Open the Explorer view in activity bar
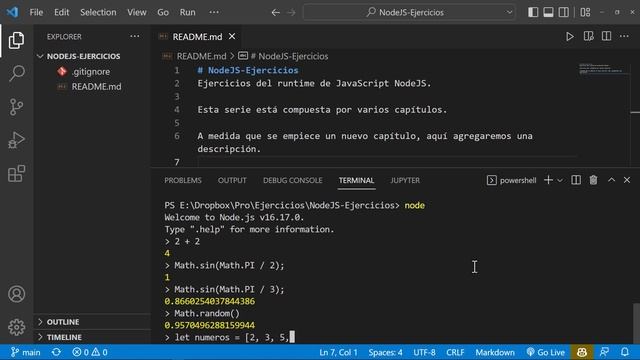 (x=16, y=40)
